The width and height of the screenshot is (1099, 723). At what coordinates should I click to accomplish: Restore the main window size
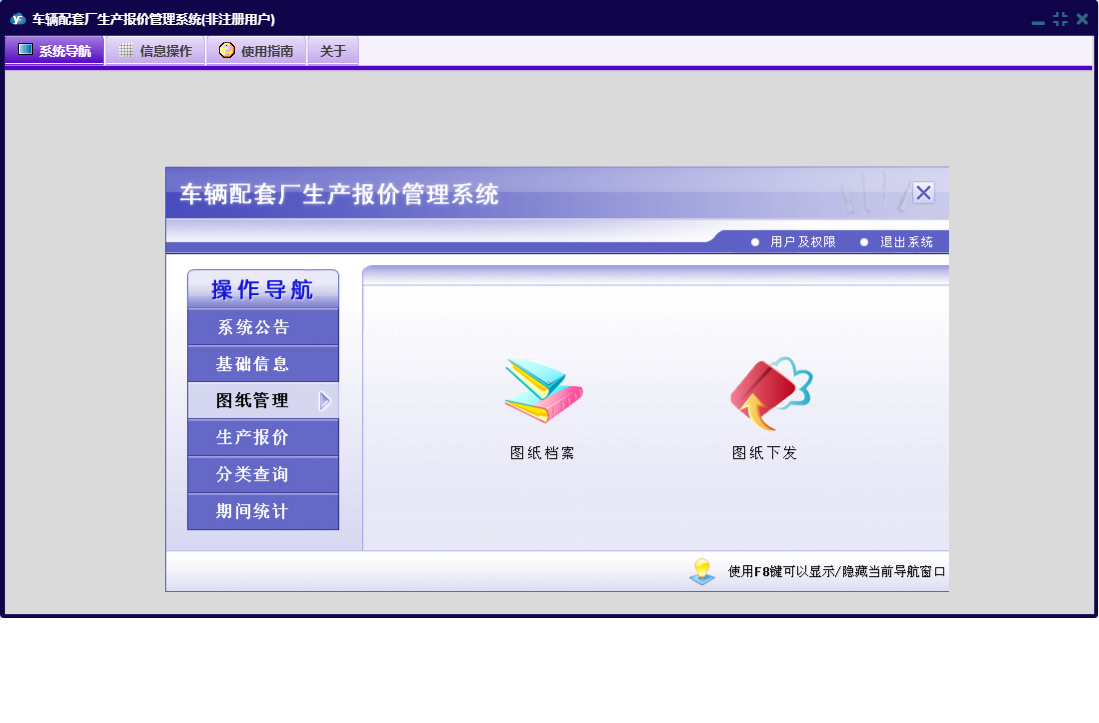pos(1060,19)
